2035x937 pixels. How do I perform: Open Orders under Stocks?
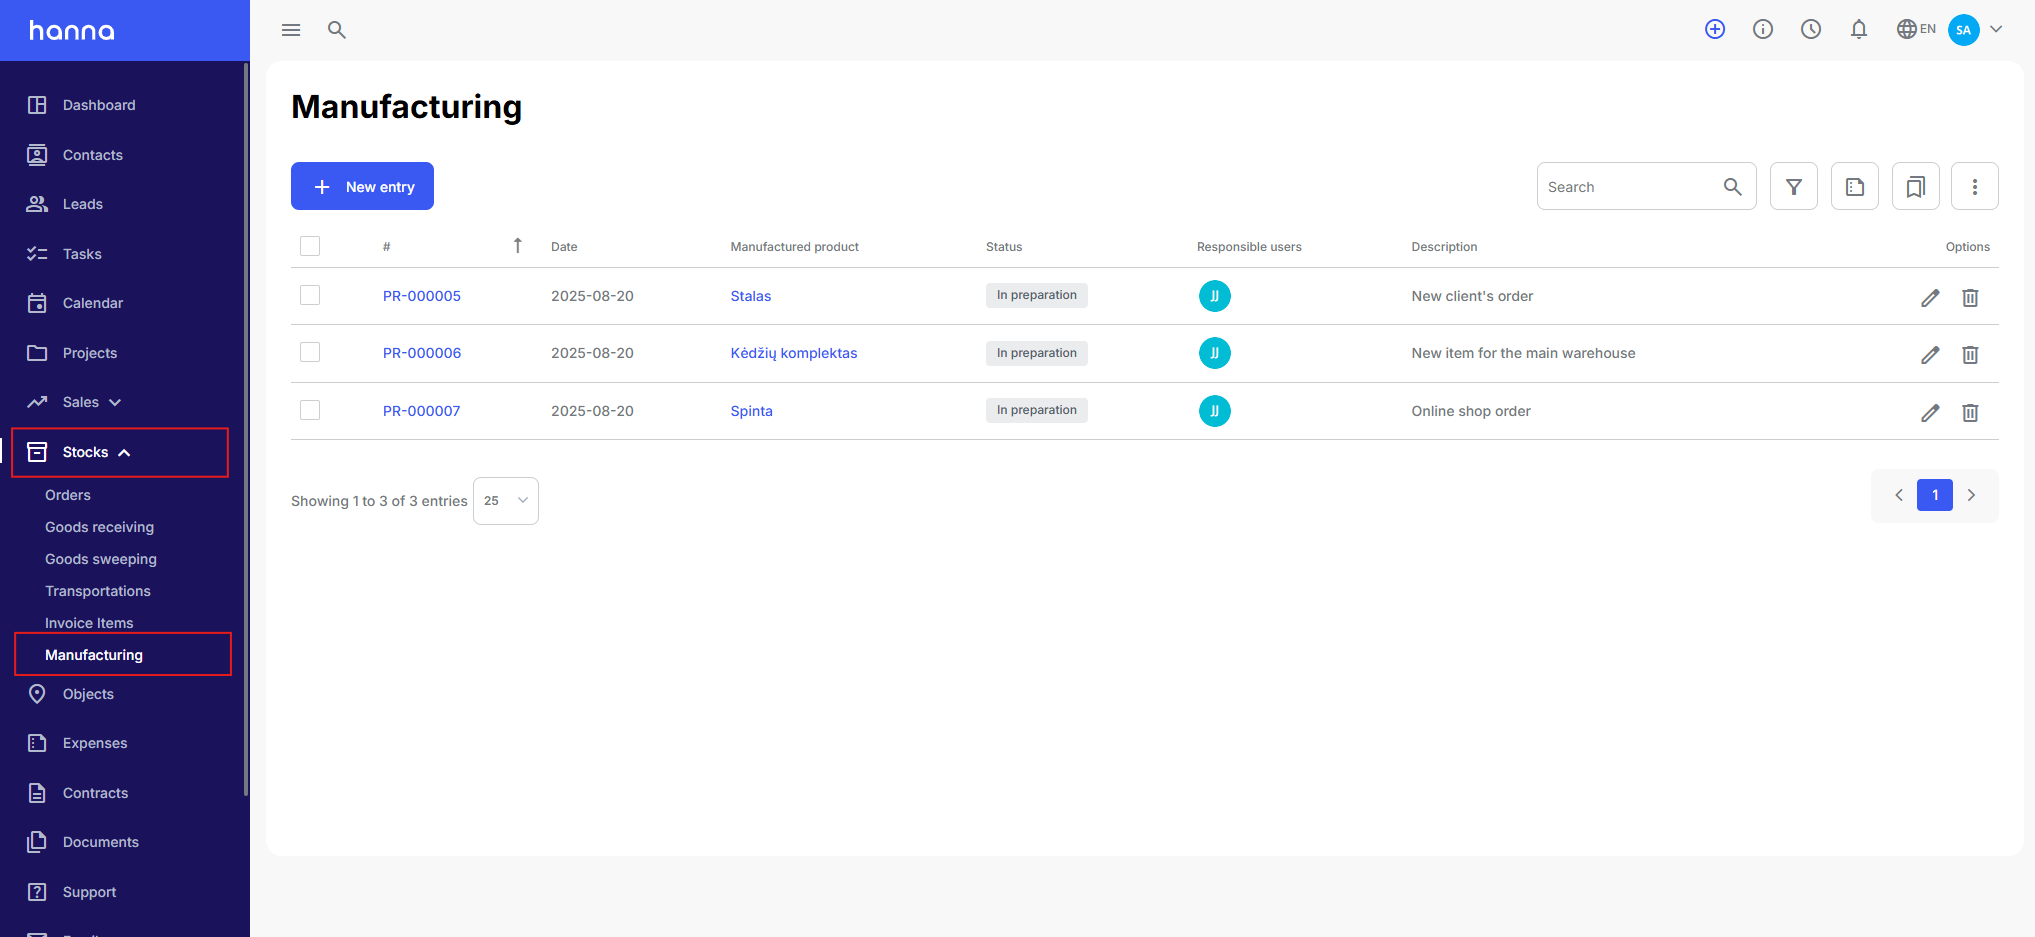(68, 495)
